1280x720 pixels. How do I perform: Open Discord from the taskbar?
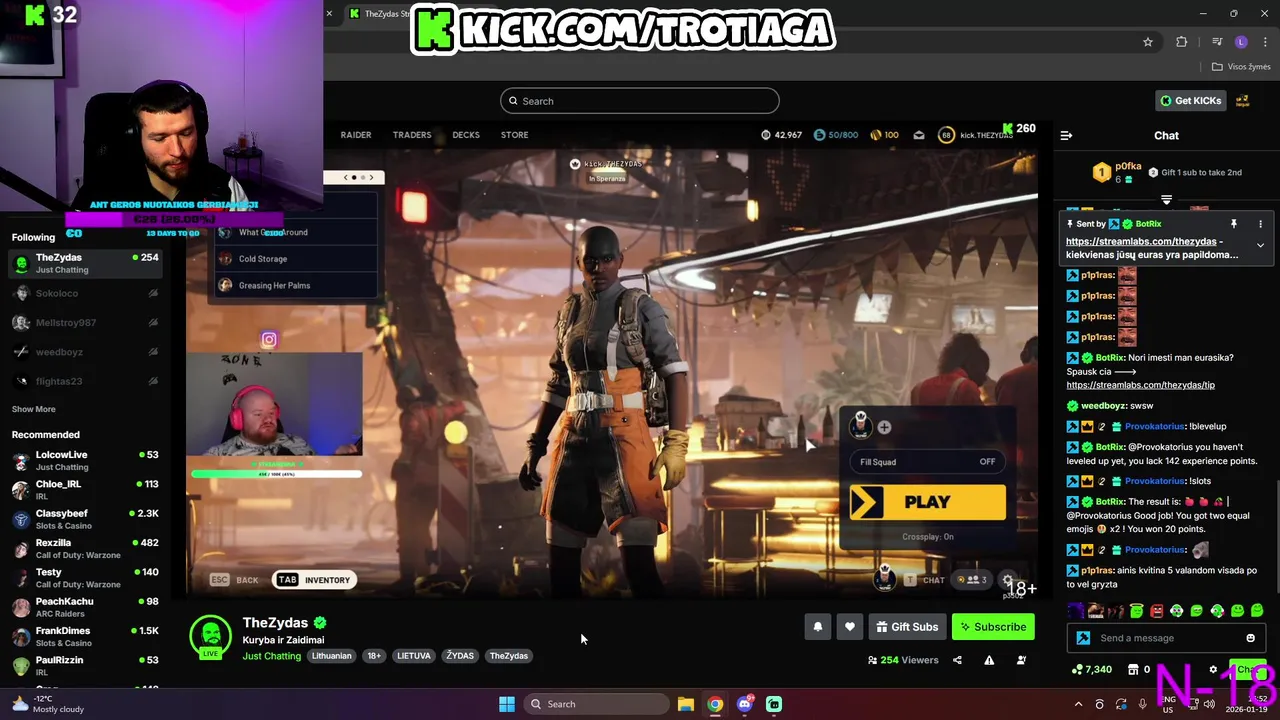pyautogui.click(x=744, y=704)
